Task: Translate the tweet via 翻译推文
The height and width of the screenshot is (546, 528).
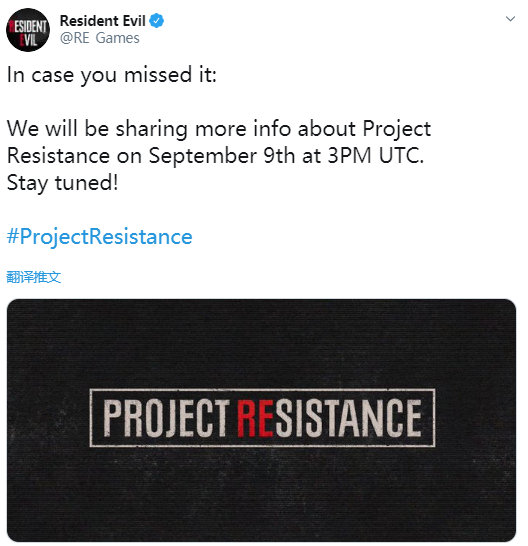Action: (34, 278)
